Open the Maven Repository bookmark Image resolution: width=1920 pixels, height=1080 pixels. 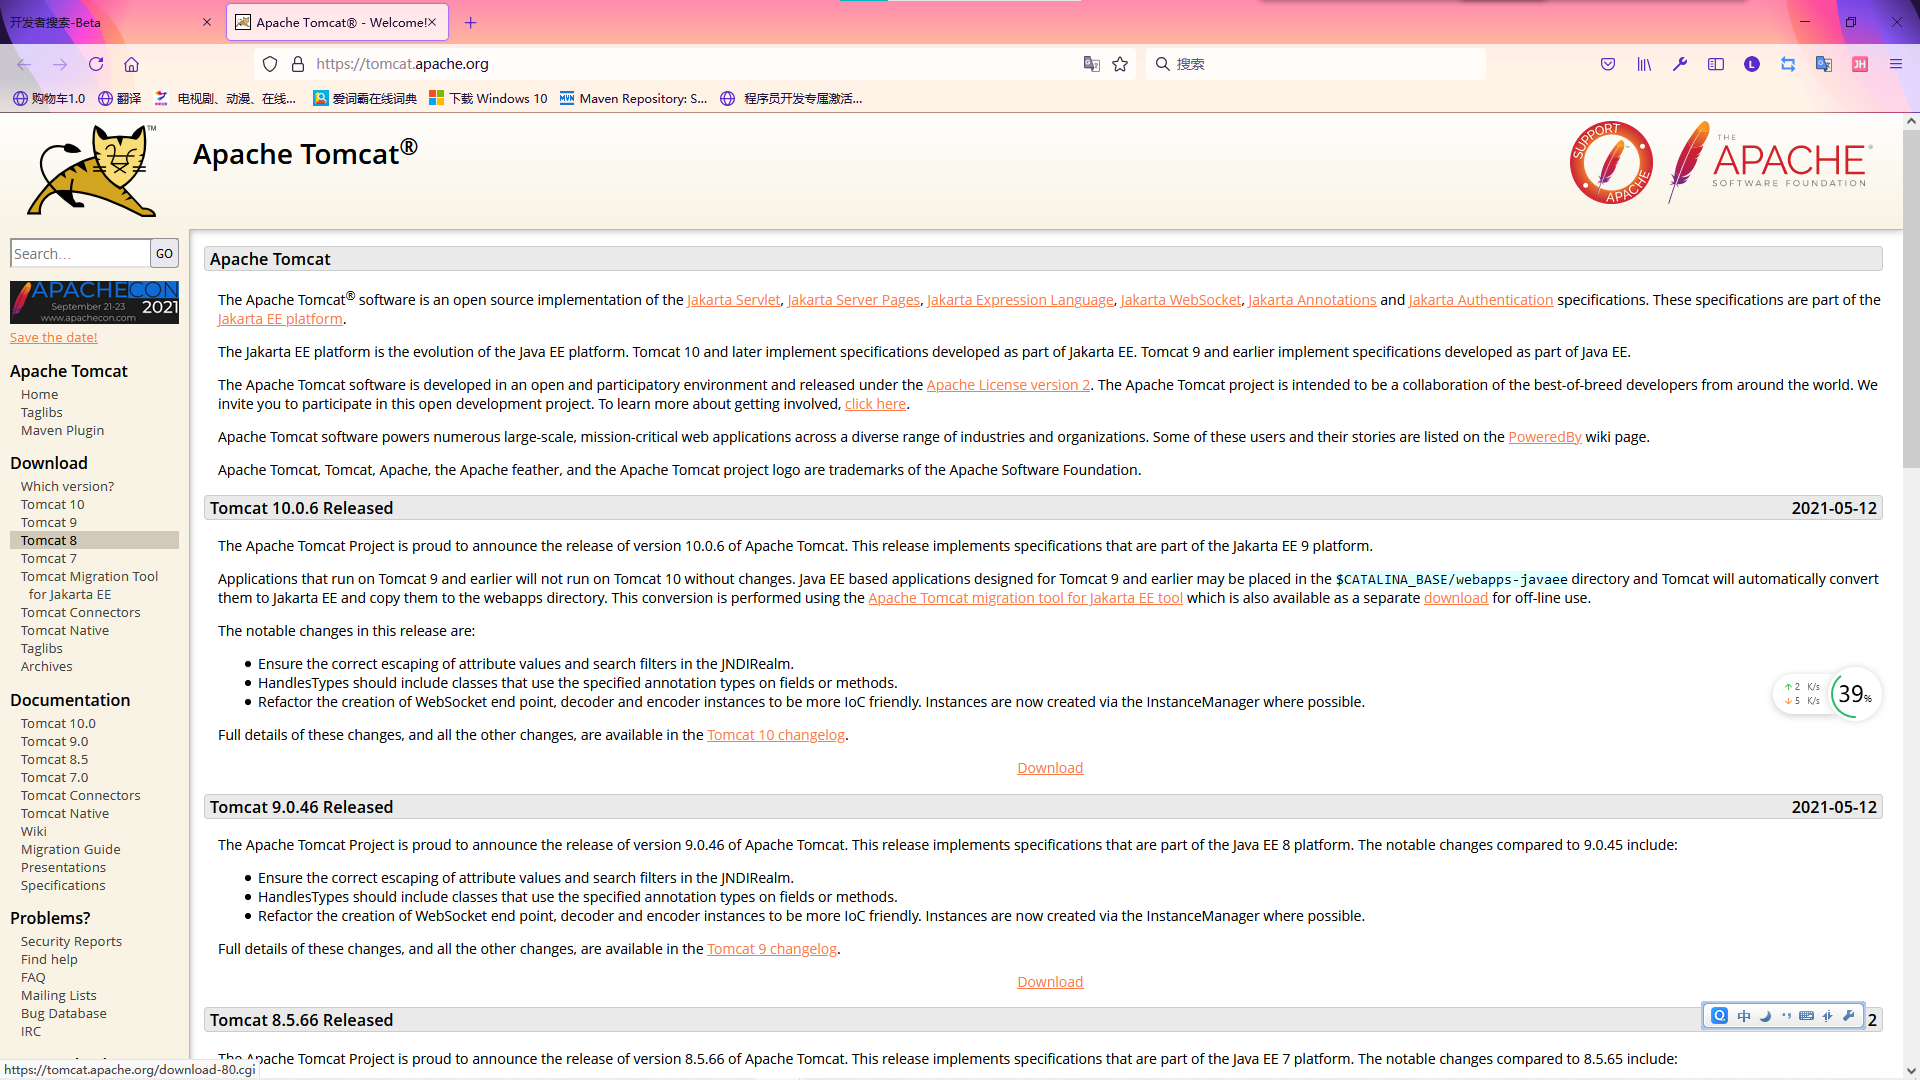(633, 98)
